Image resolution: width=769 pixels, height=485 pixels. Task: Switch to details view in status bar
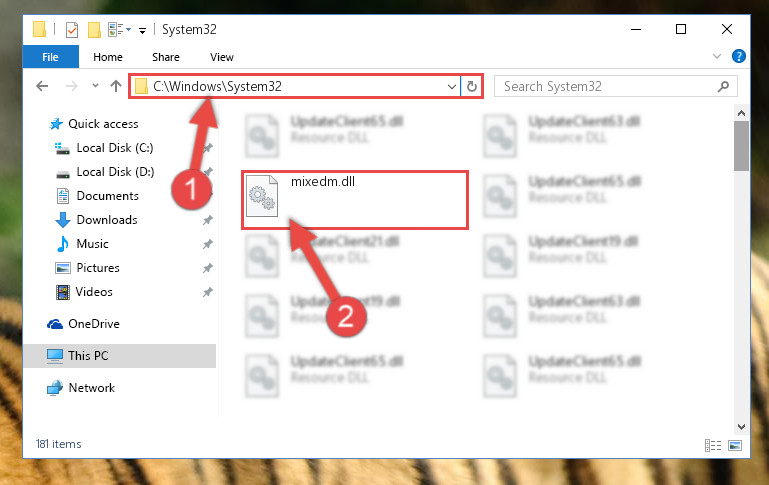pyautogui.click(x=713, y=445)
